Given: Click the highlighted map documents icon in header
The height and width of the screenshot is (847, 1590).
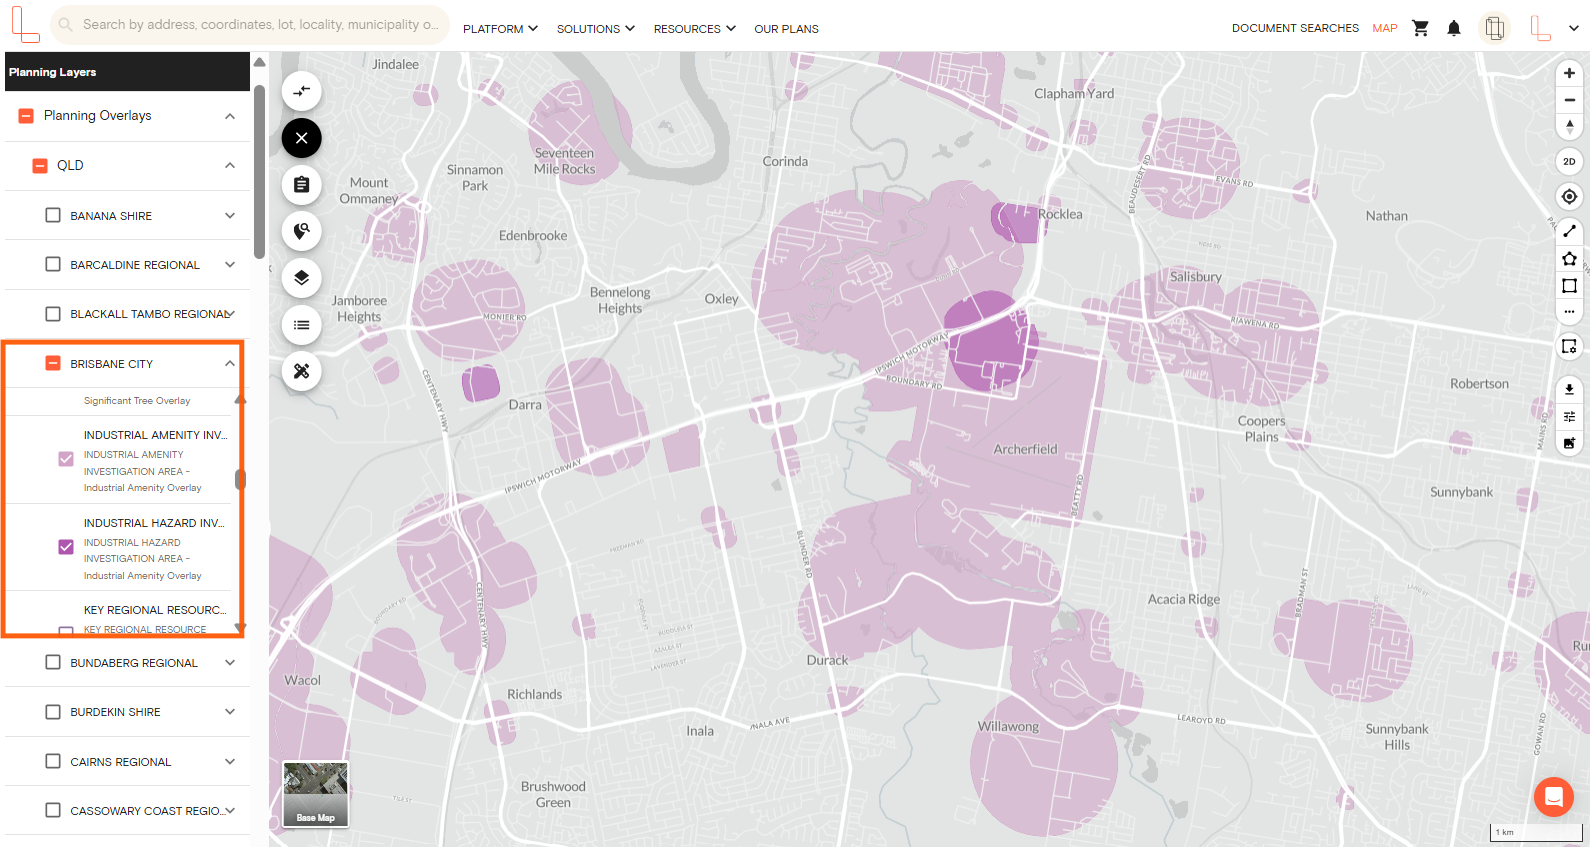Looking at the screenshot, I should 1494,28.
